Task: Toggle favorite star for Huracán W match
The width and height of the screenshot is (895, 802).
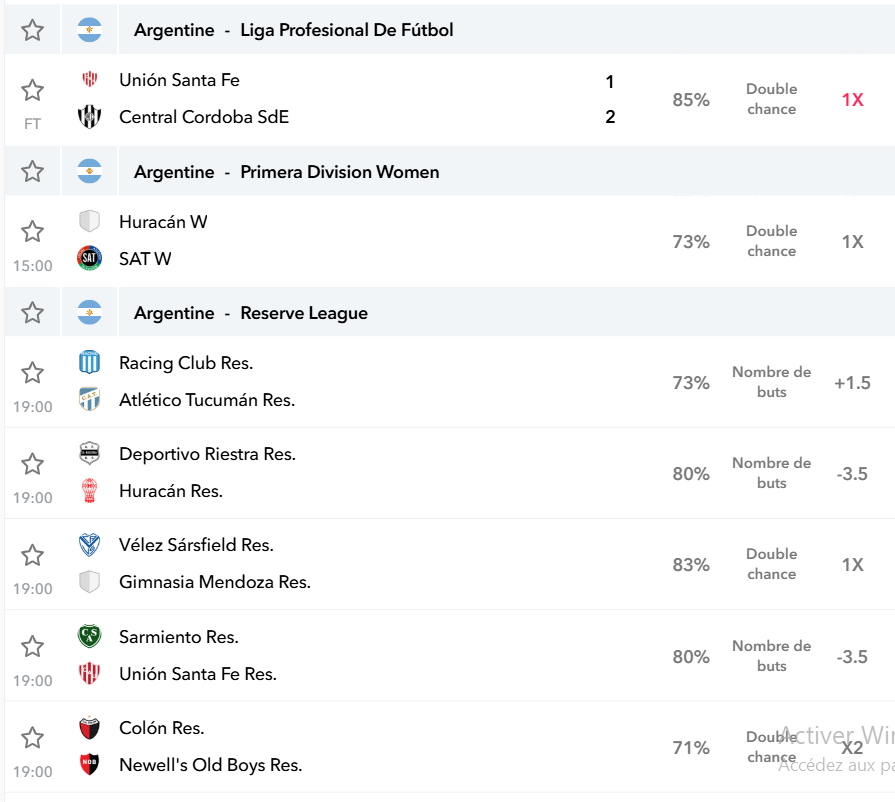Action: (x=33, y=231)
